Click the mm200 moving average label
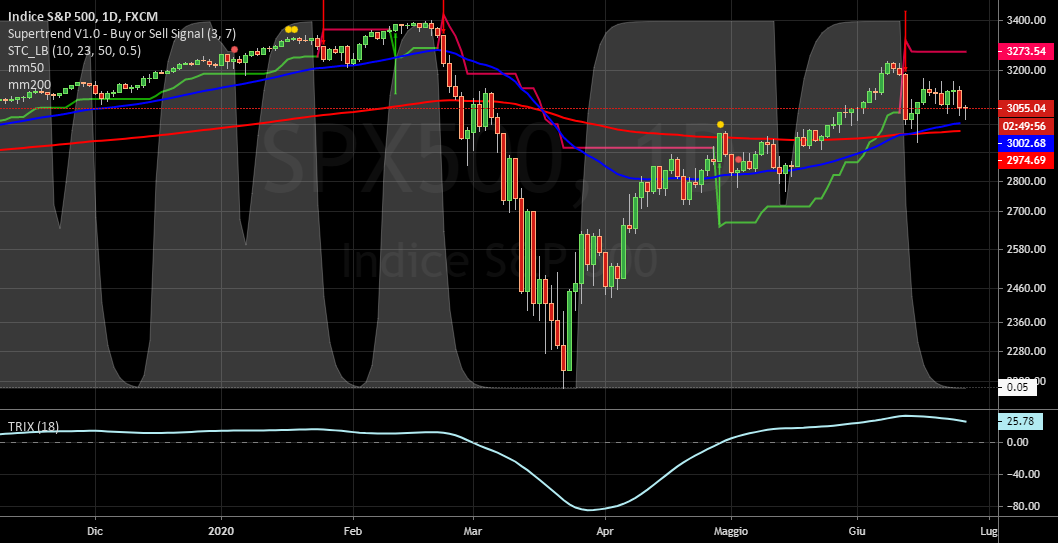 pyautogui.click(x=28, y=85)
